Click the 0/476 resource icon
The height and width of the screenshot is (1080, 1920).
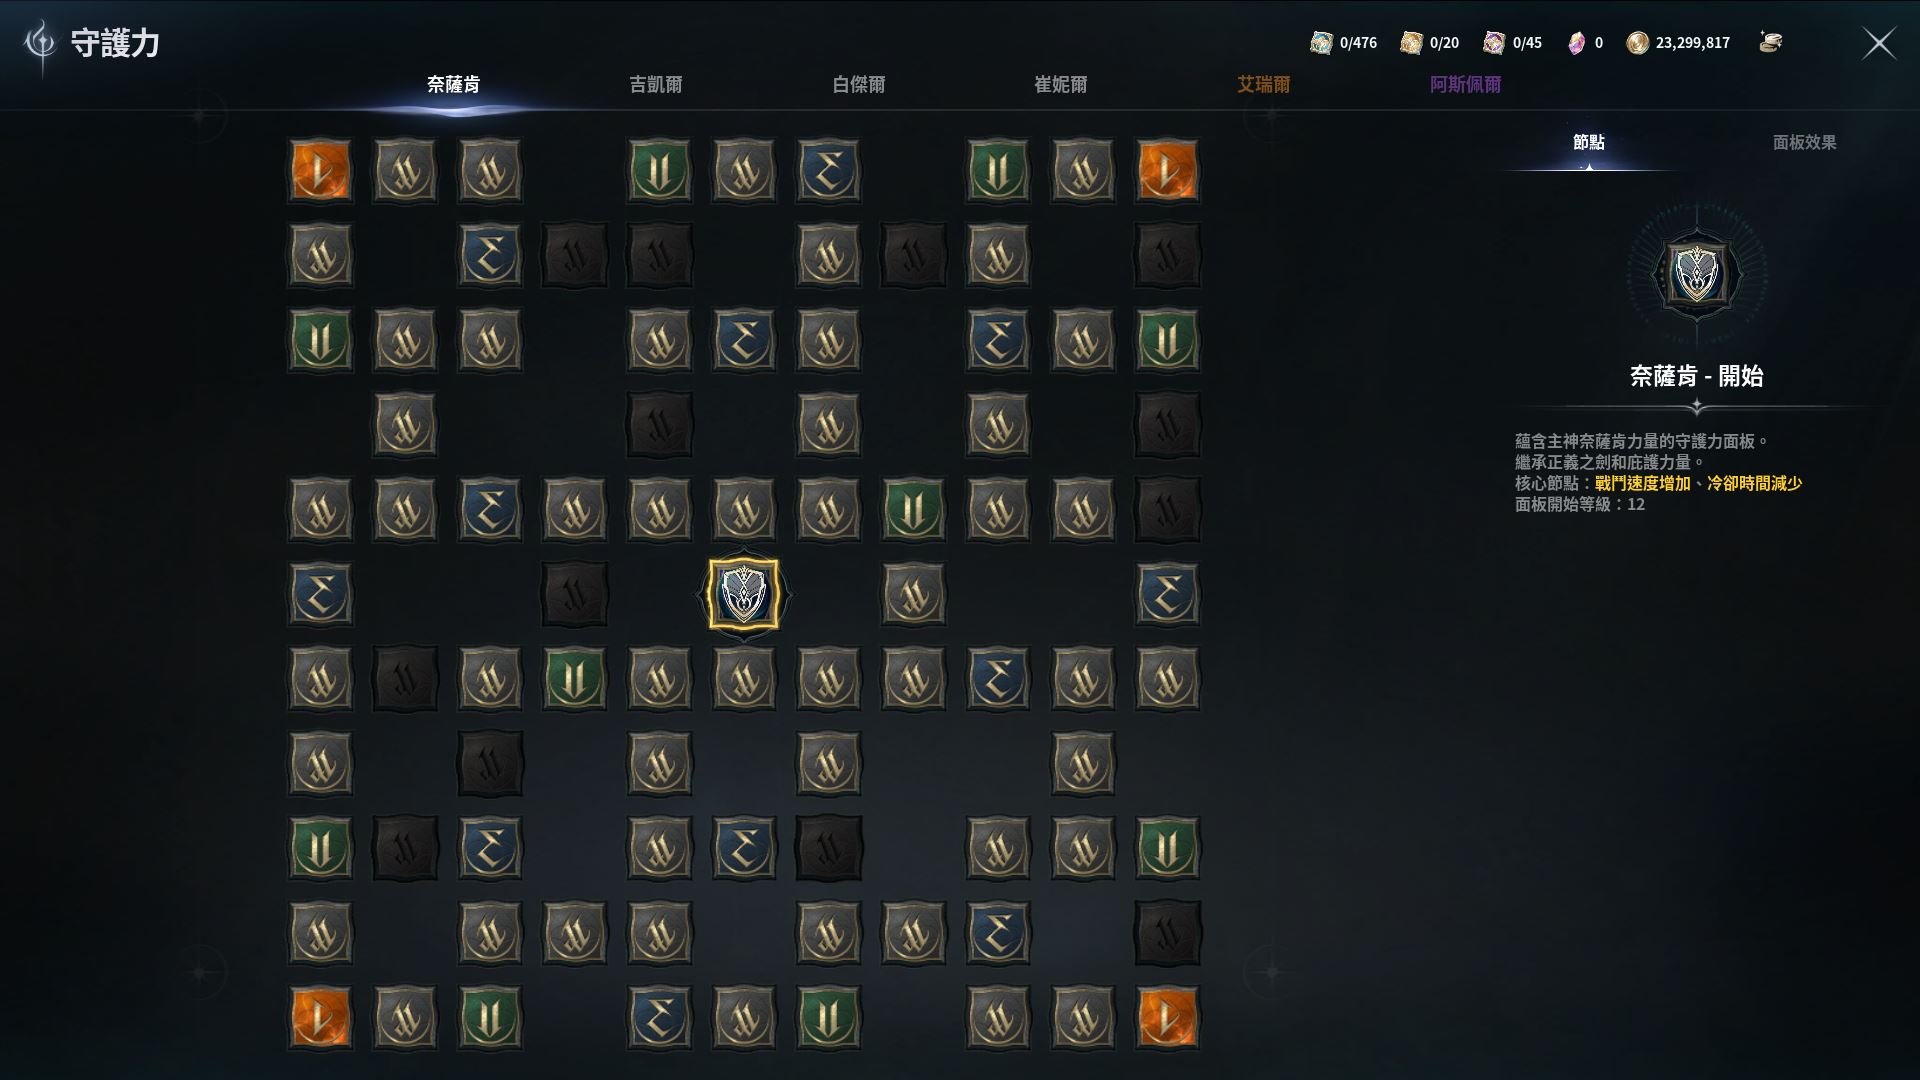[x=1321, y=43]
